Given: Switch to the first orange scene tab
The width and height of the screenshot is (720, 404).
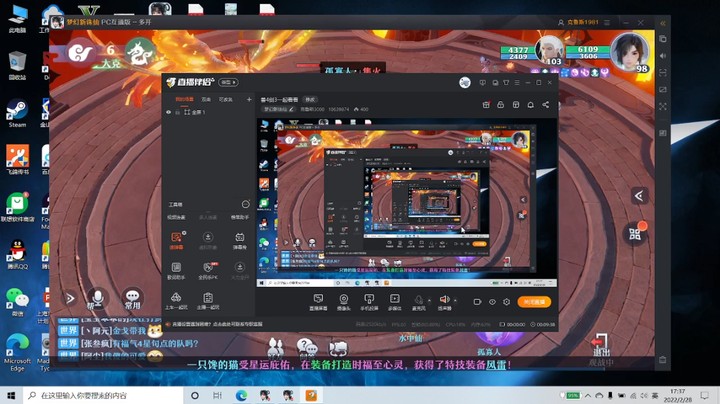Looking at the screenshot, I should 185,99.
